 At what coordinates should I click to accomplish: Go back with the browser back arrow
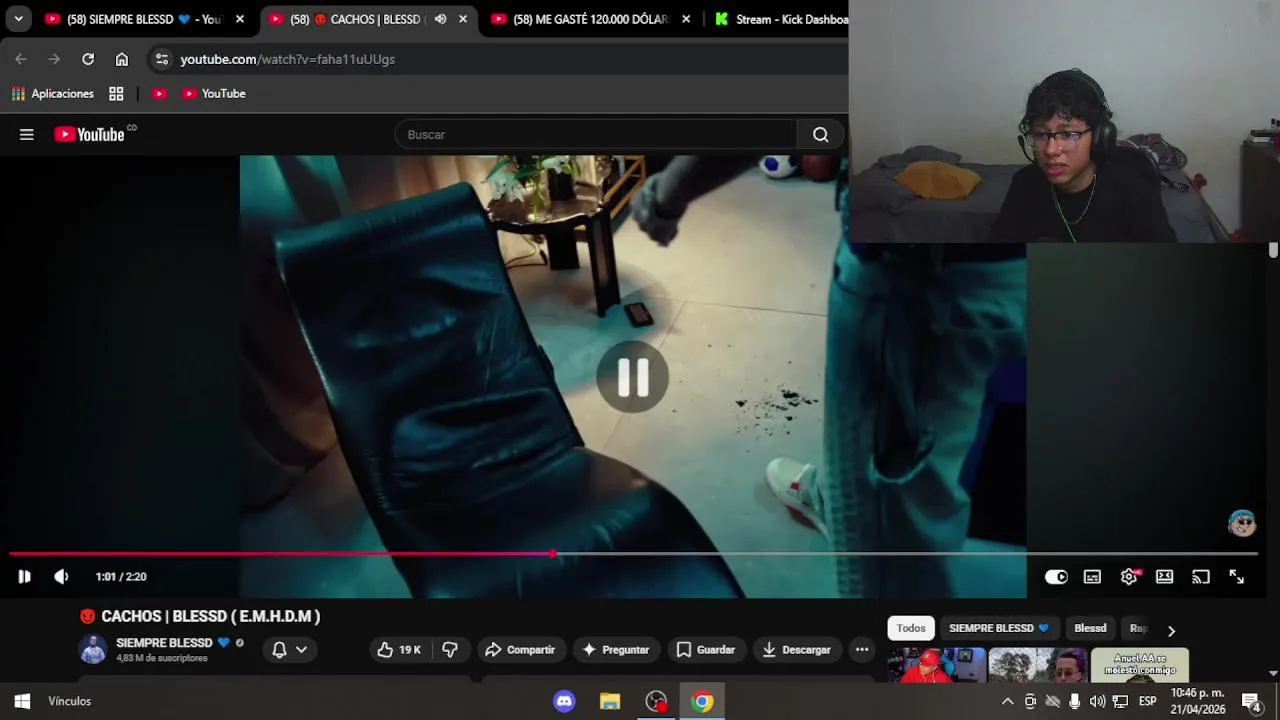(21, 59)
